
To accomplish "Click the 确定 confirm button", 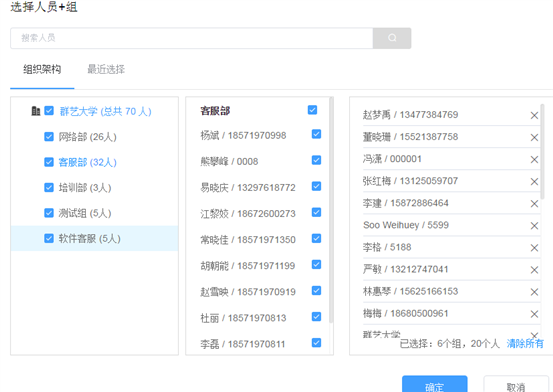I will click(x=434, y=385).
